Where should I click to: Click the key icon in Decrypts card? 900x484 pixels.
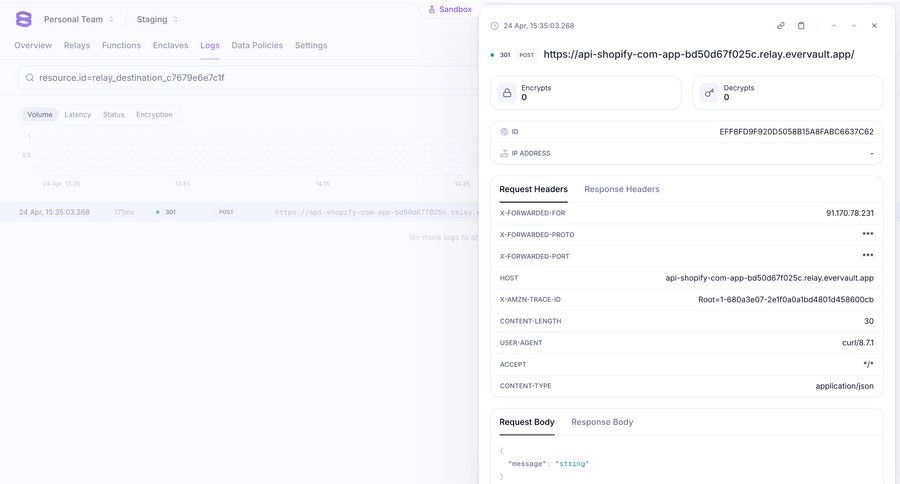coord(709,93)
